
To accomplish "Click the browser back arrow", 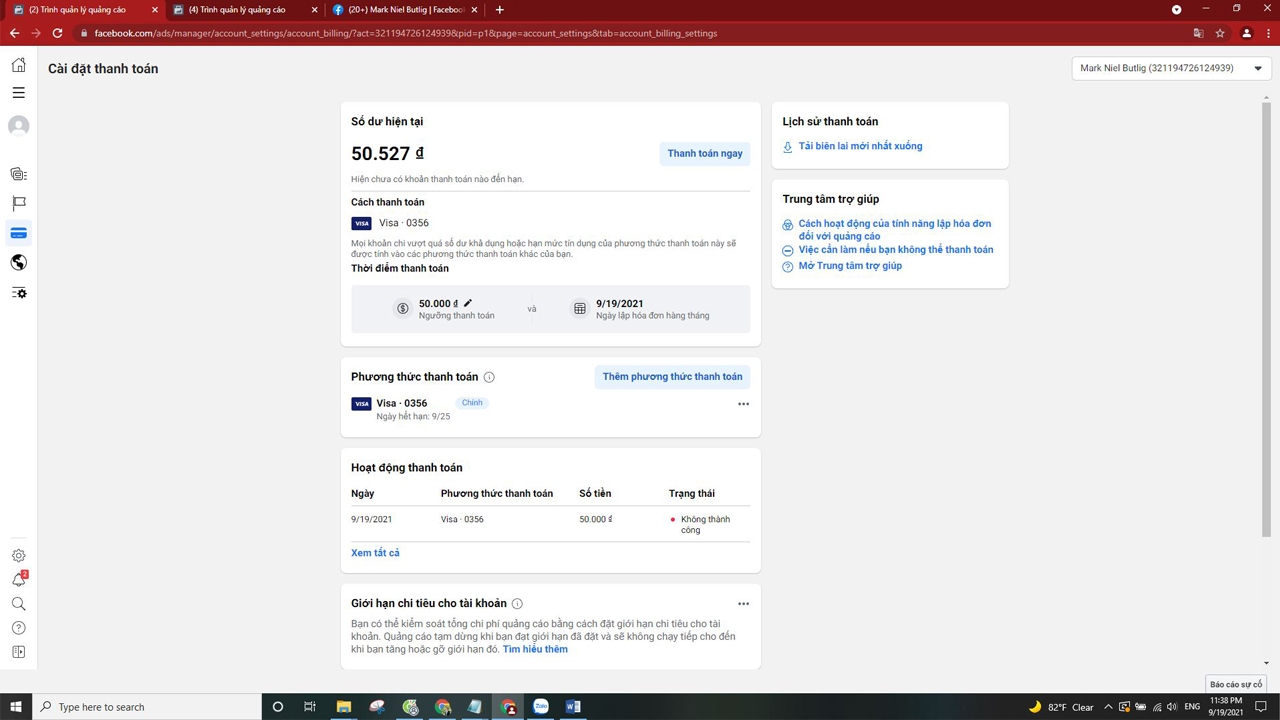I will tap(14, 33).
